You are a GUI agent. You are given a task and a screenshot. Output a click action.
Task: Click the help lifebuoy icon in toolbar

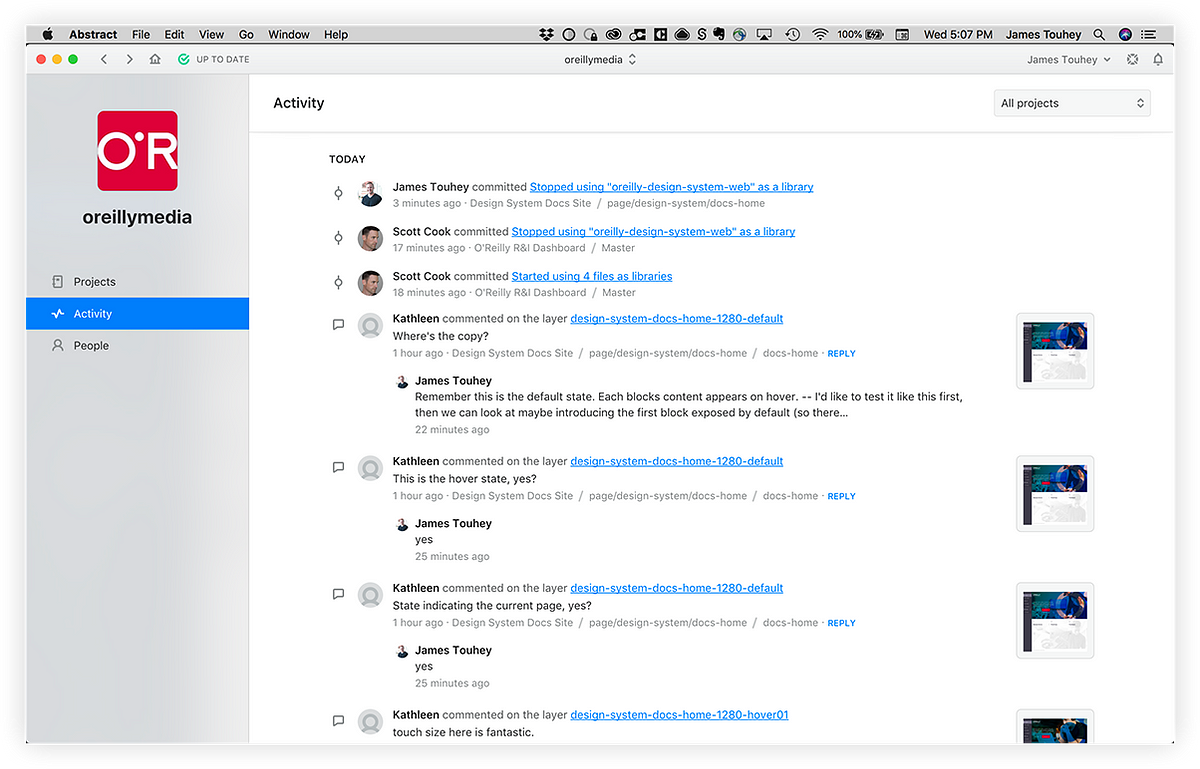pos(1132,60)
